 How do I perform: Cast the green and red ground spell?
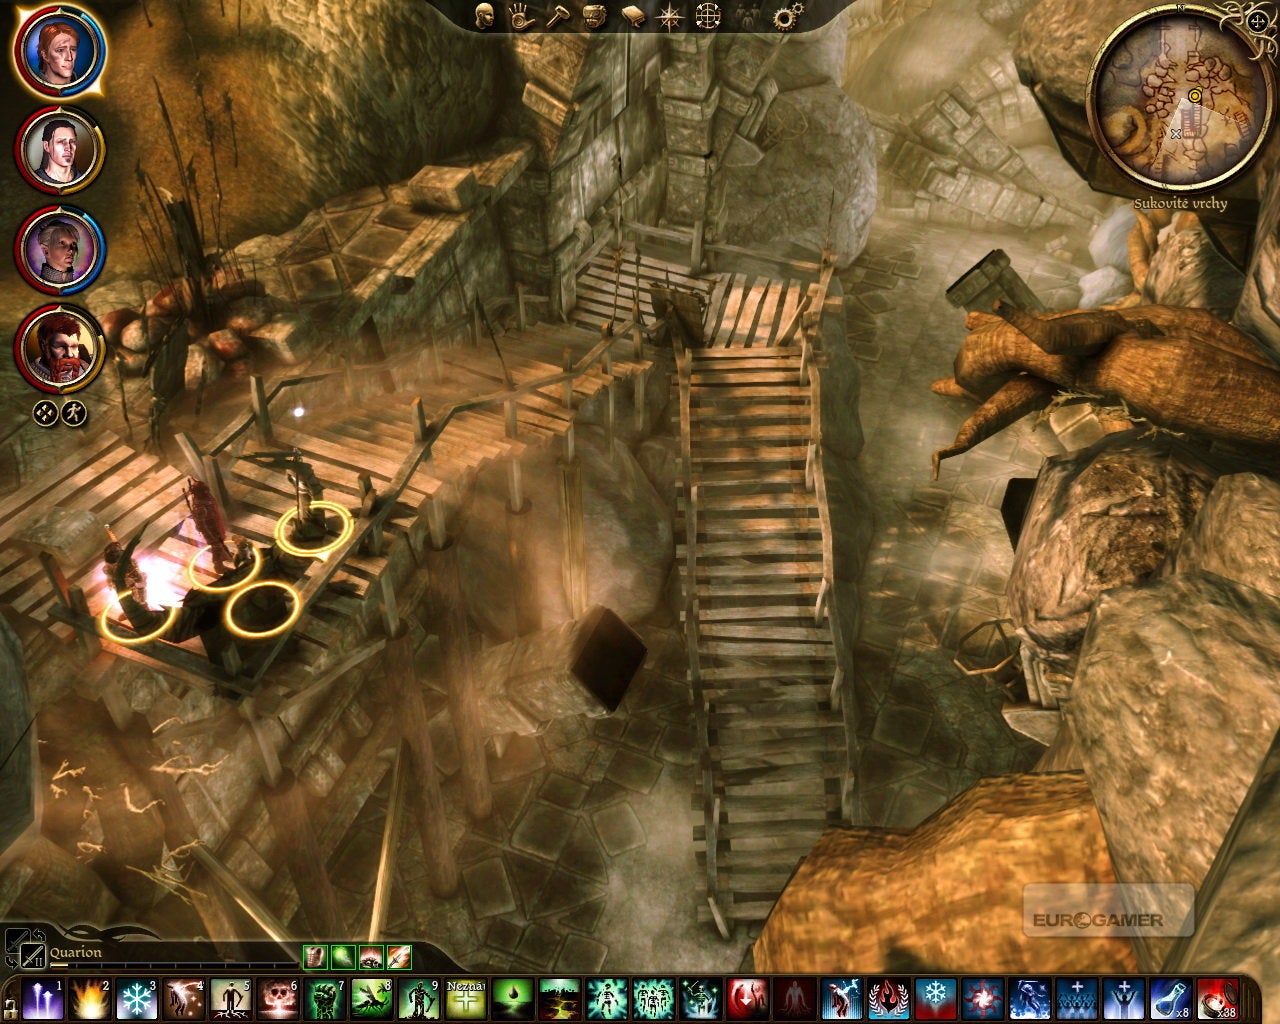560,999
